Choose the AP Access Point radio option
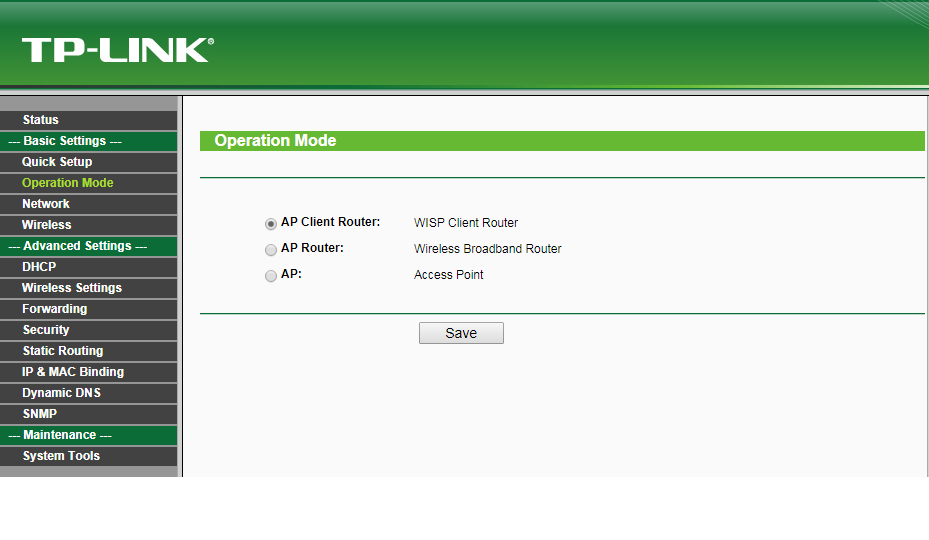 point(271,276)
